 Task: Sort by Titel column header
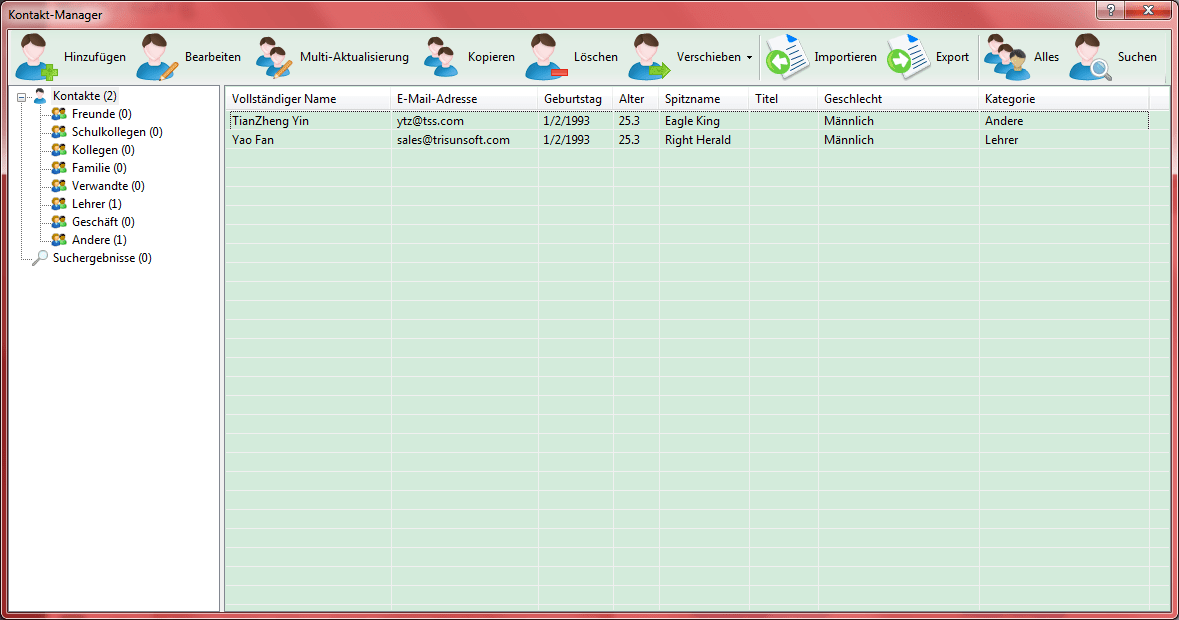pos(783,99)
